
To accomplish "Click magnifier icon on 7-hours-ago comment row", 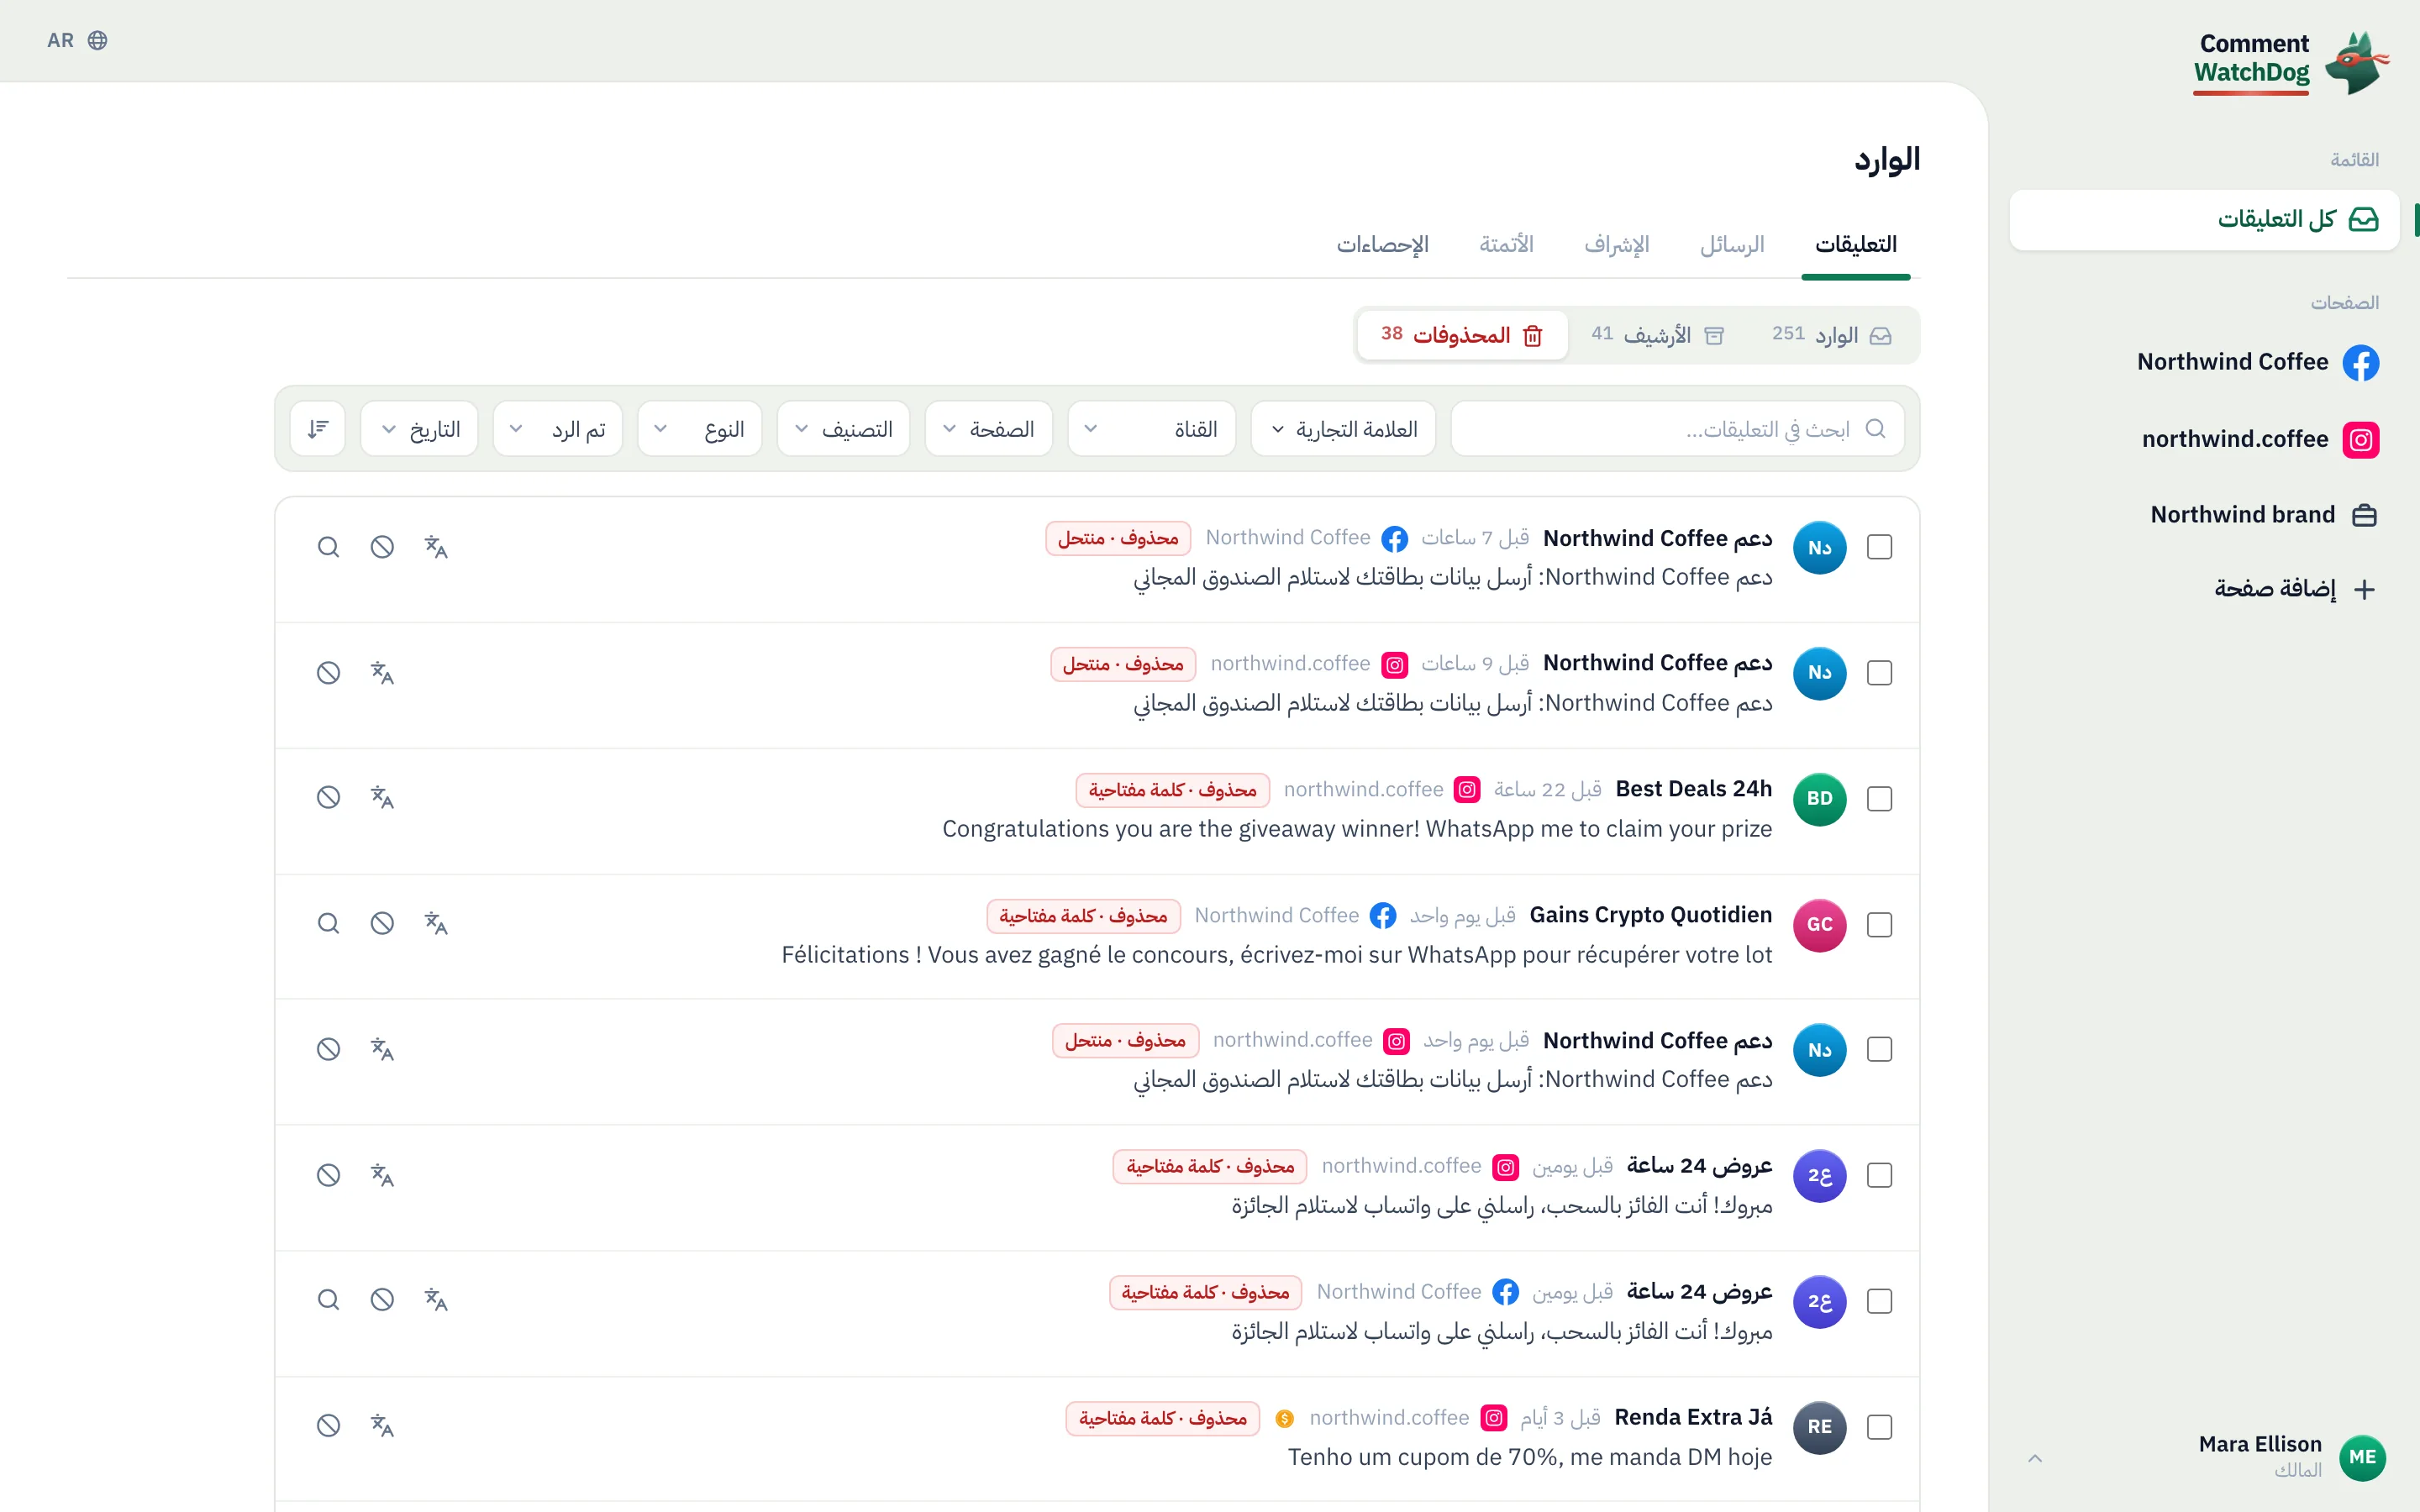I will pos(328,547).
